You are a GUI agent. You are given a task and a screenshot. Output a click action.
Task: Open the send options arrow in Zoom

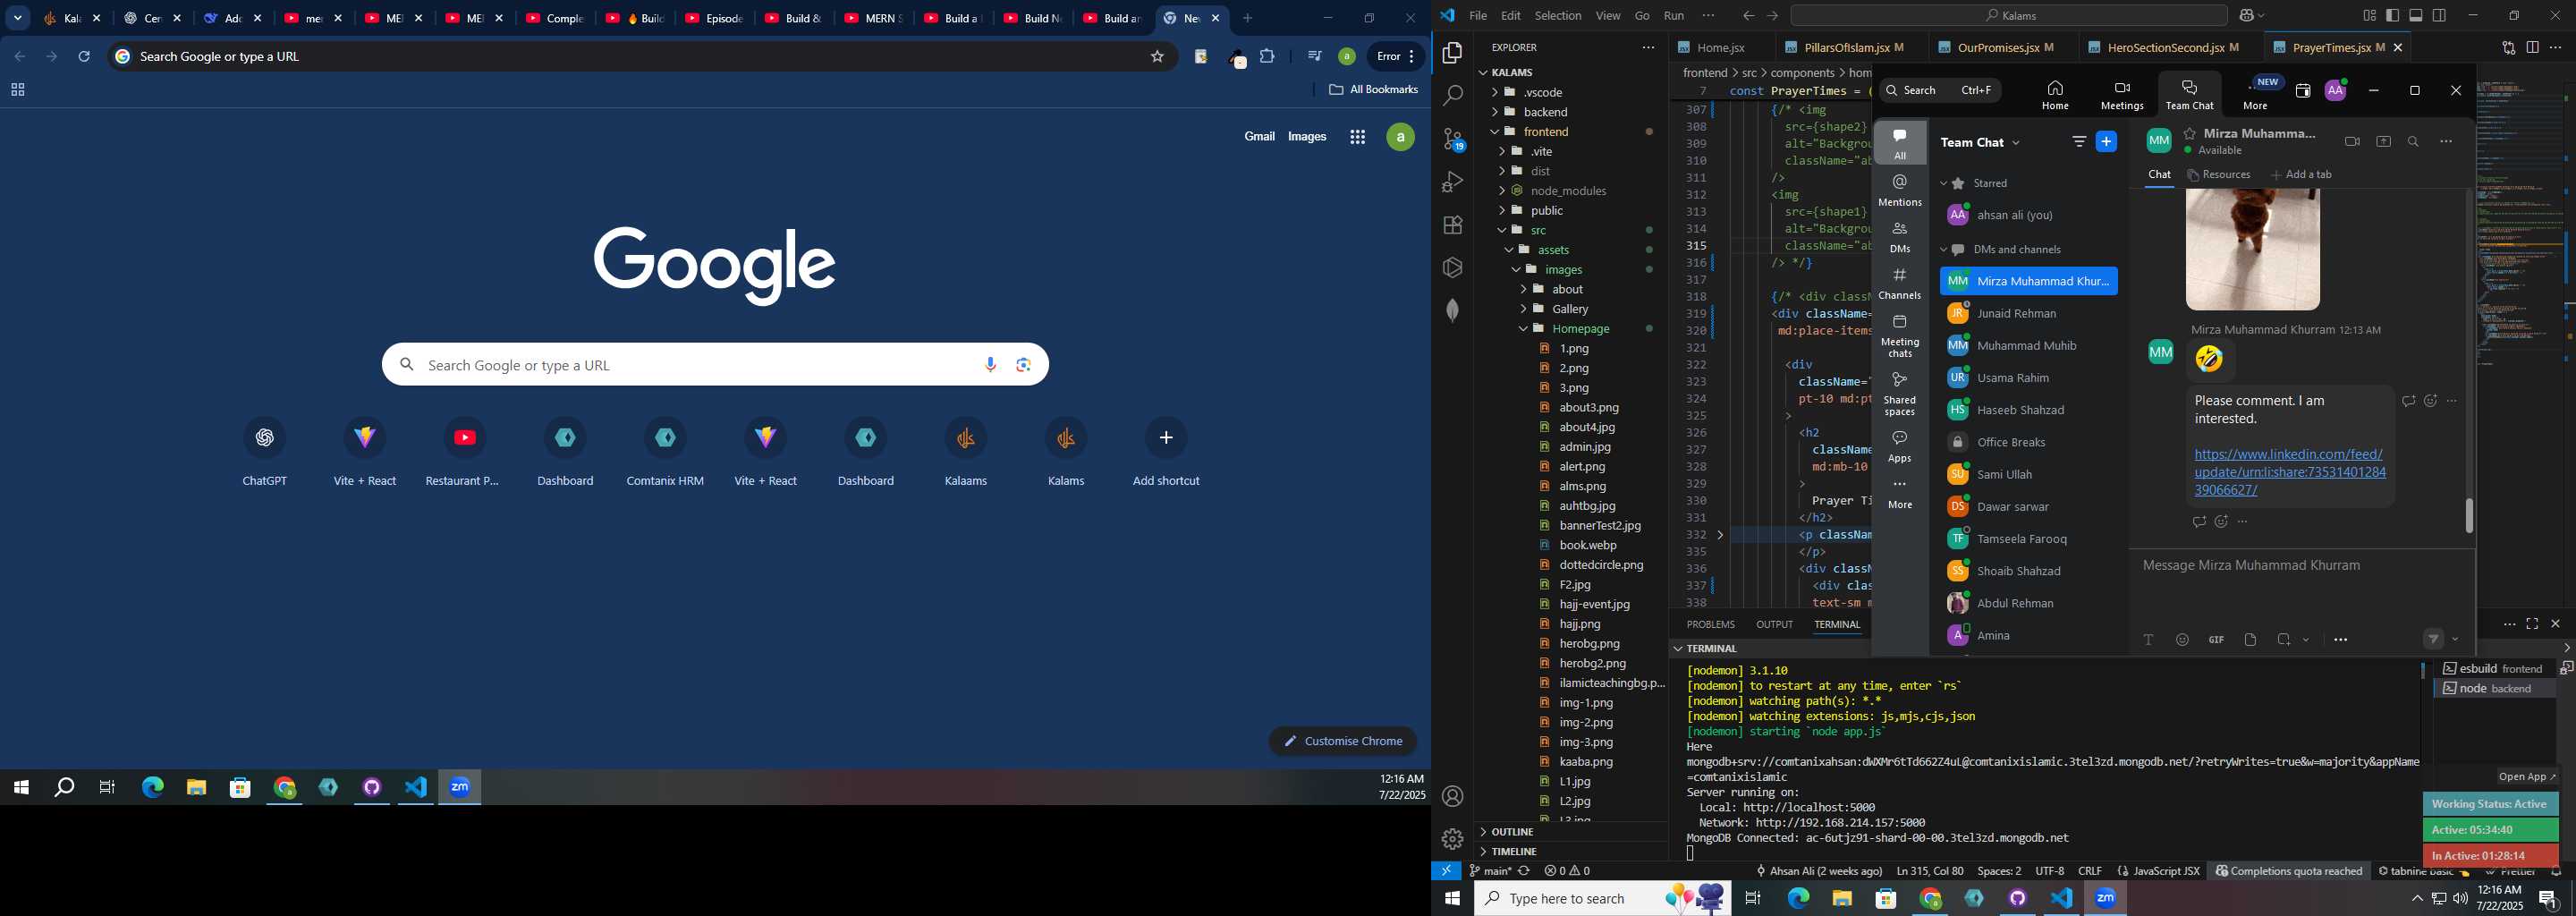click(2457, 640)
